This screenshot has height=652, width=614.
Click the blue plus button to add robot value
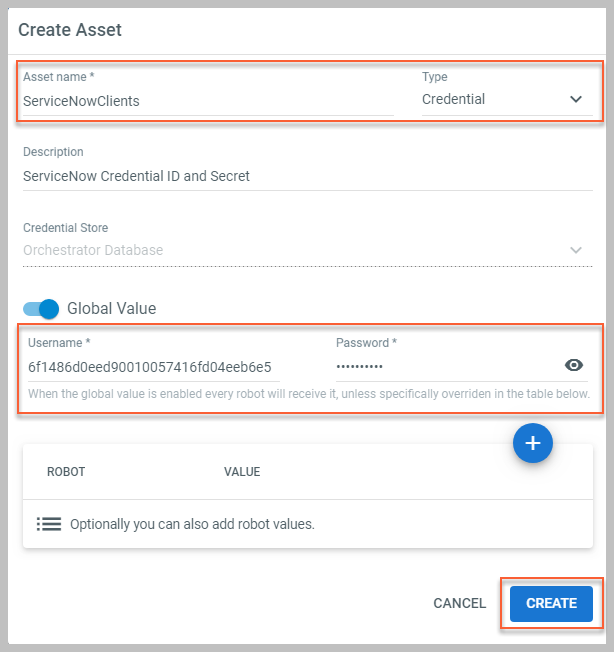533,443
